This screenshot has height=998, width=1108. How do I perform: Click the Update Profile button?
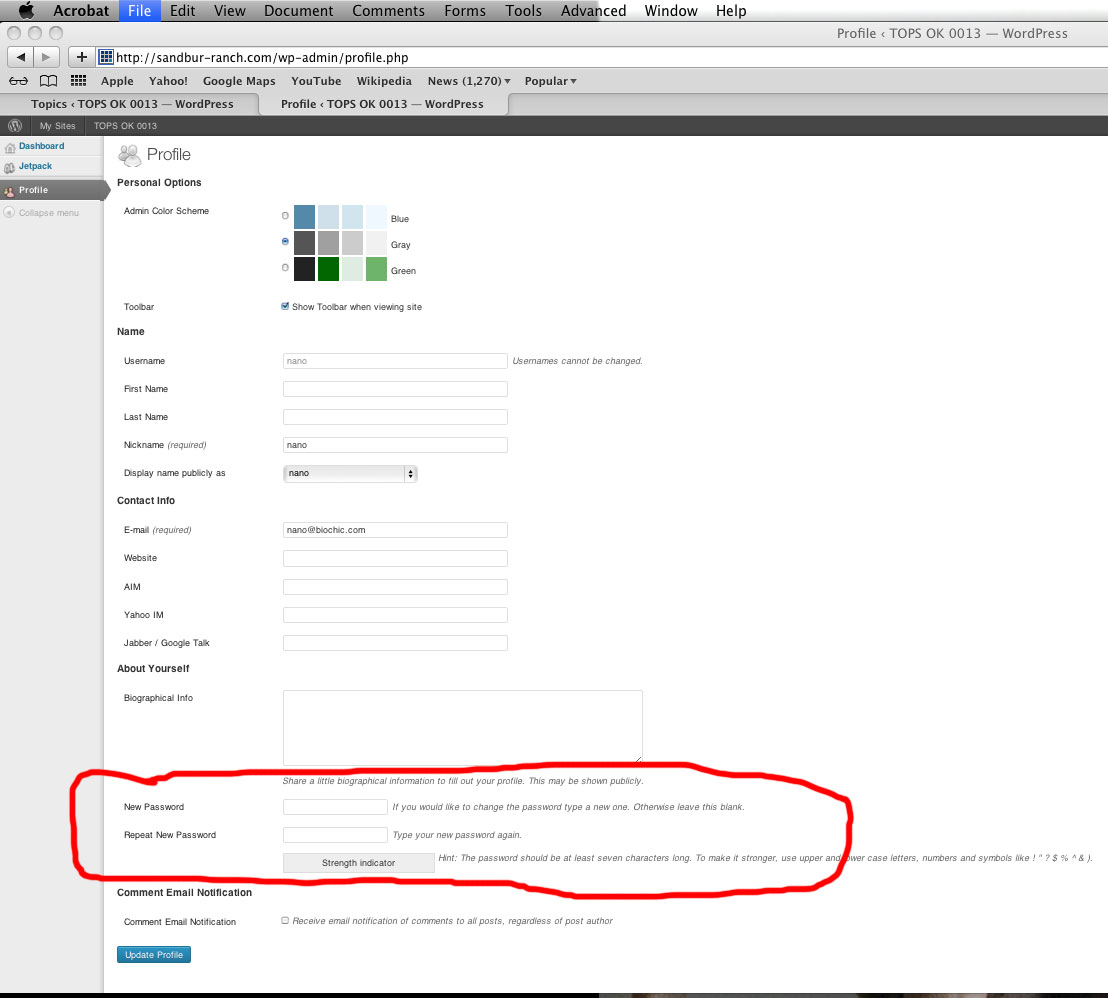click(x=154, y=955)
